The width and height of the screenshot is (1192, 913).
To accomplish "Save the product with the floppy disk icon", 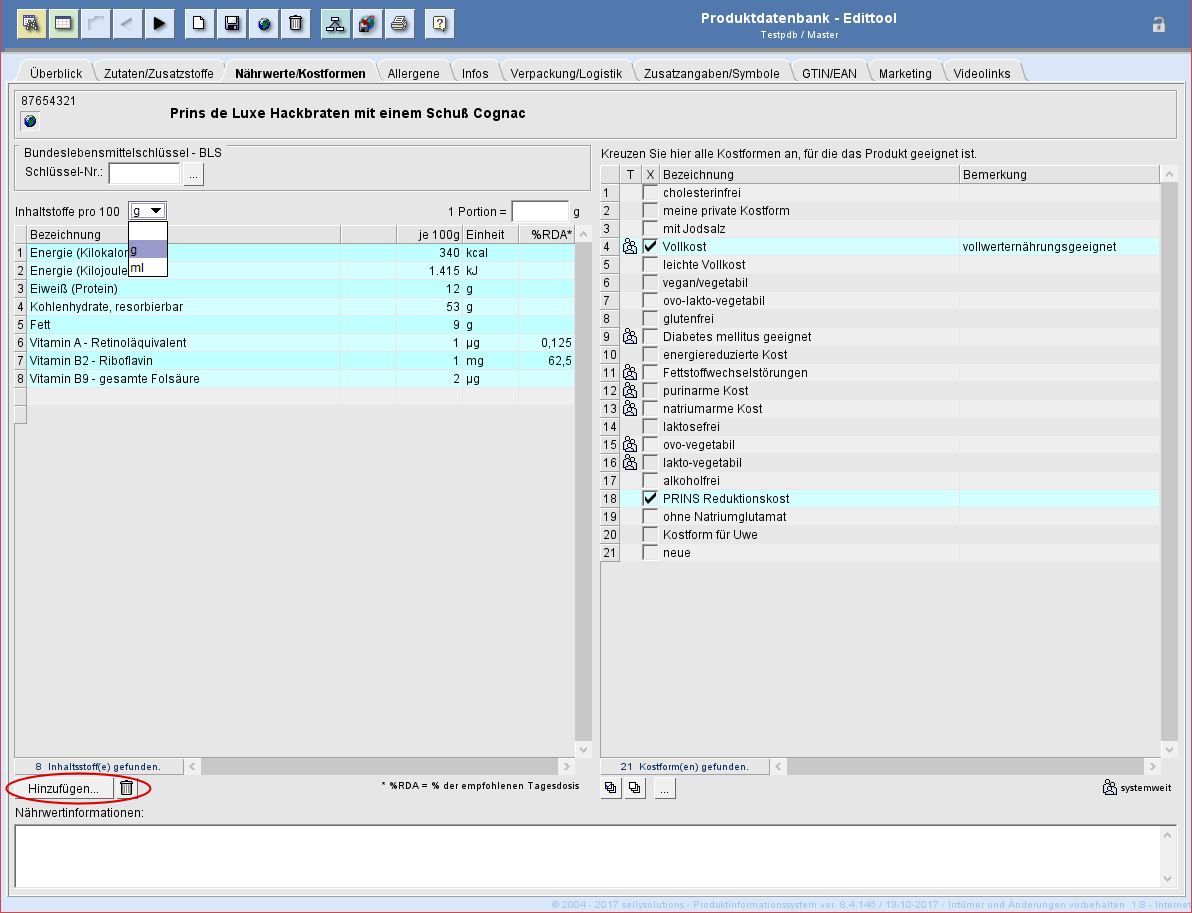I will (231, 23).
